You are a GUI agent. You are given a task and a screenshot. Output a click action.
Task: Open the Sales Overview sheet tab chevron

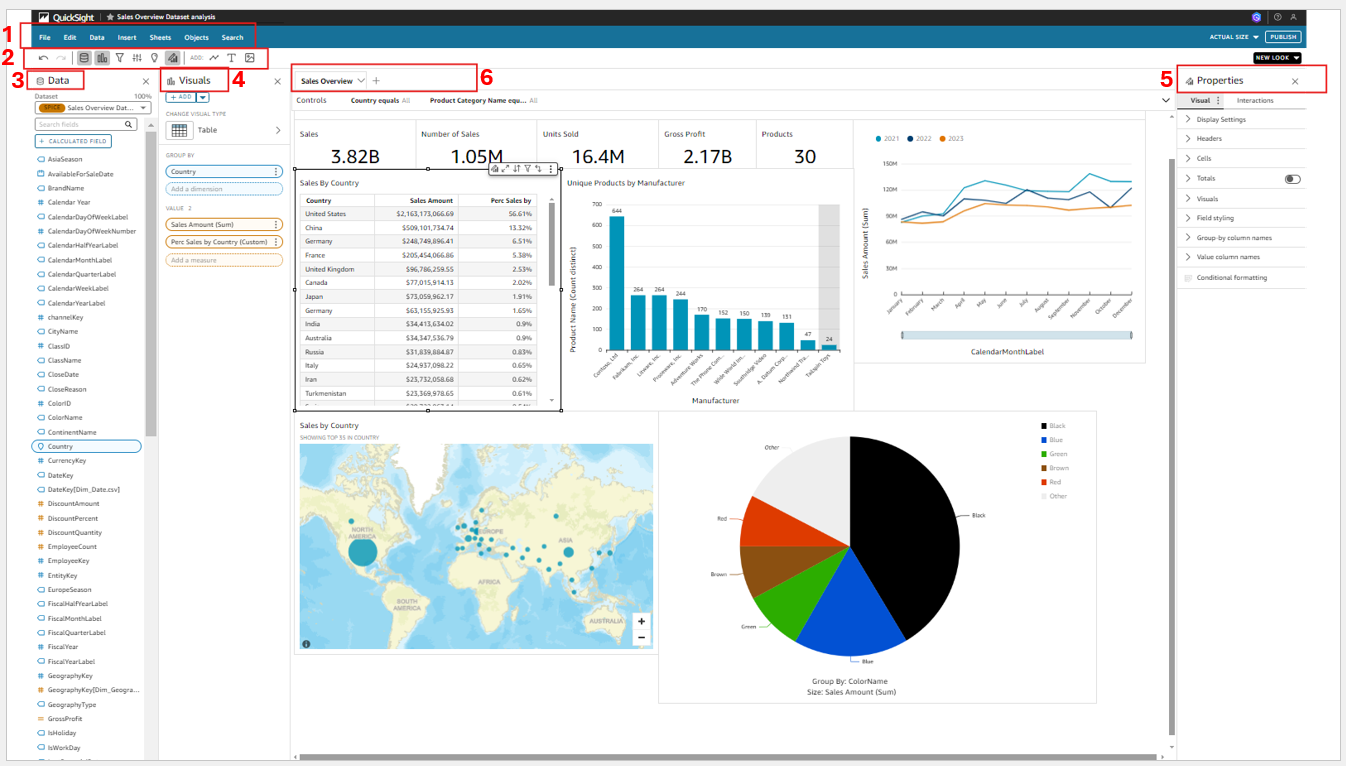click(361, 80)
